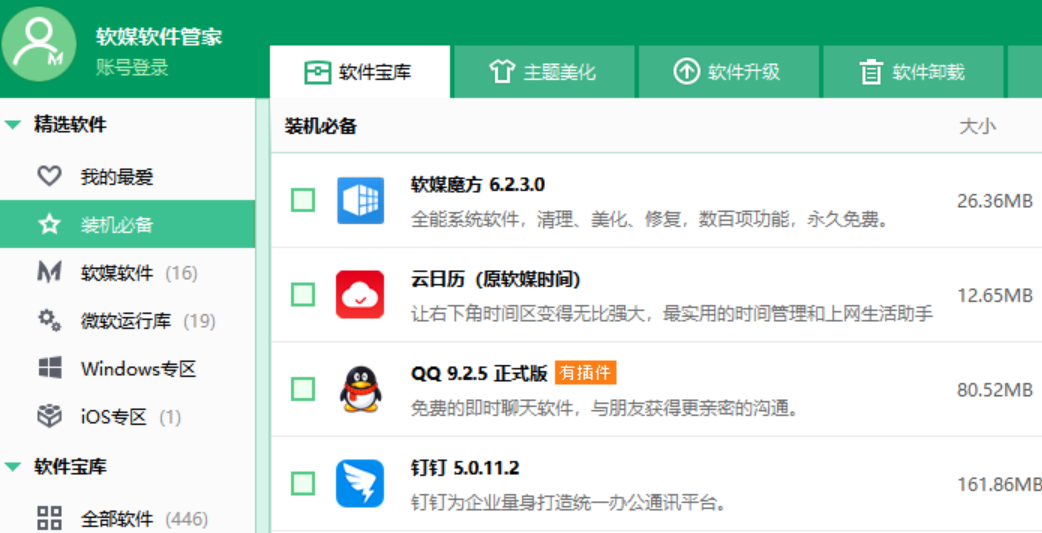Click the Windows logo icon in sidebar
The width and height of the screenshot is (1042, 533).
(x=50, y=368)
